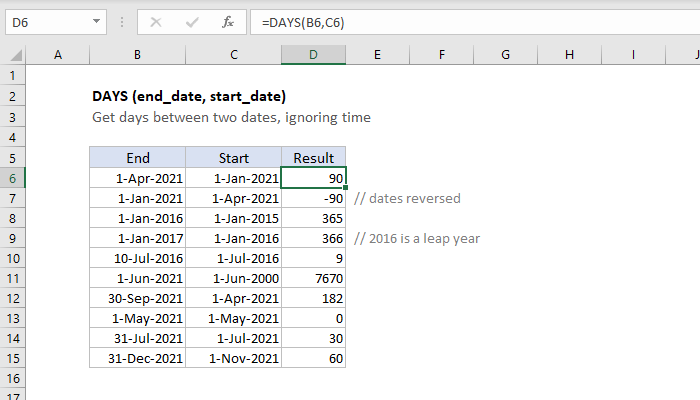Select row 5 header
Viewport: 700px width, 400px height.
tap(12, 158)
